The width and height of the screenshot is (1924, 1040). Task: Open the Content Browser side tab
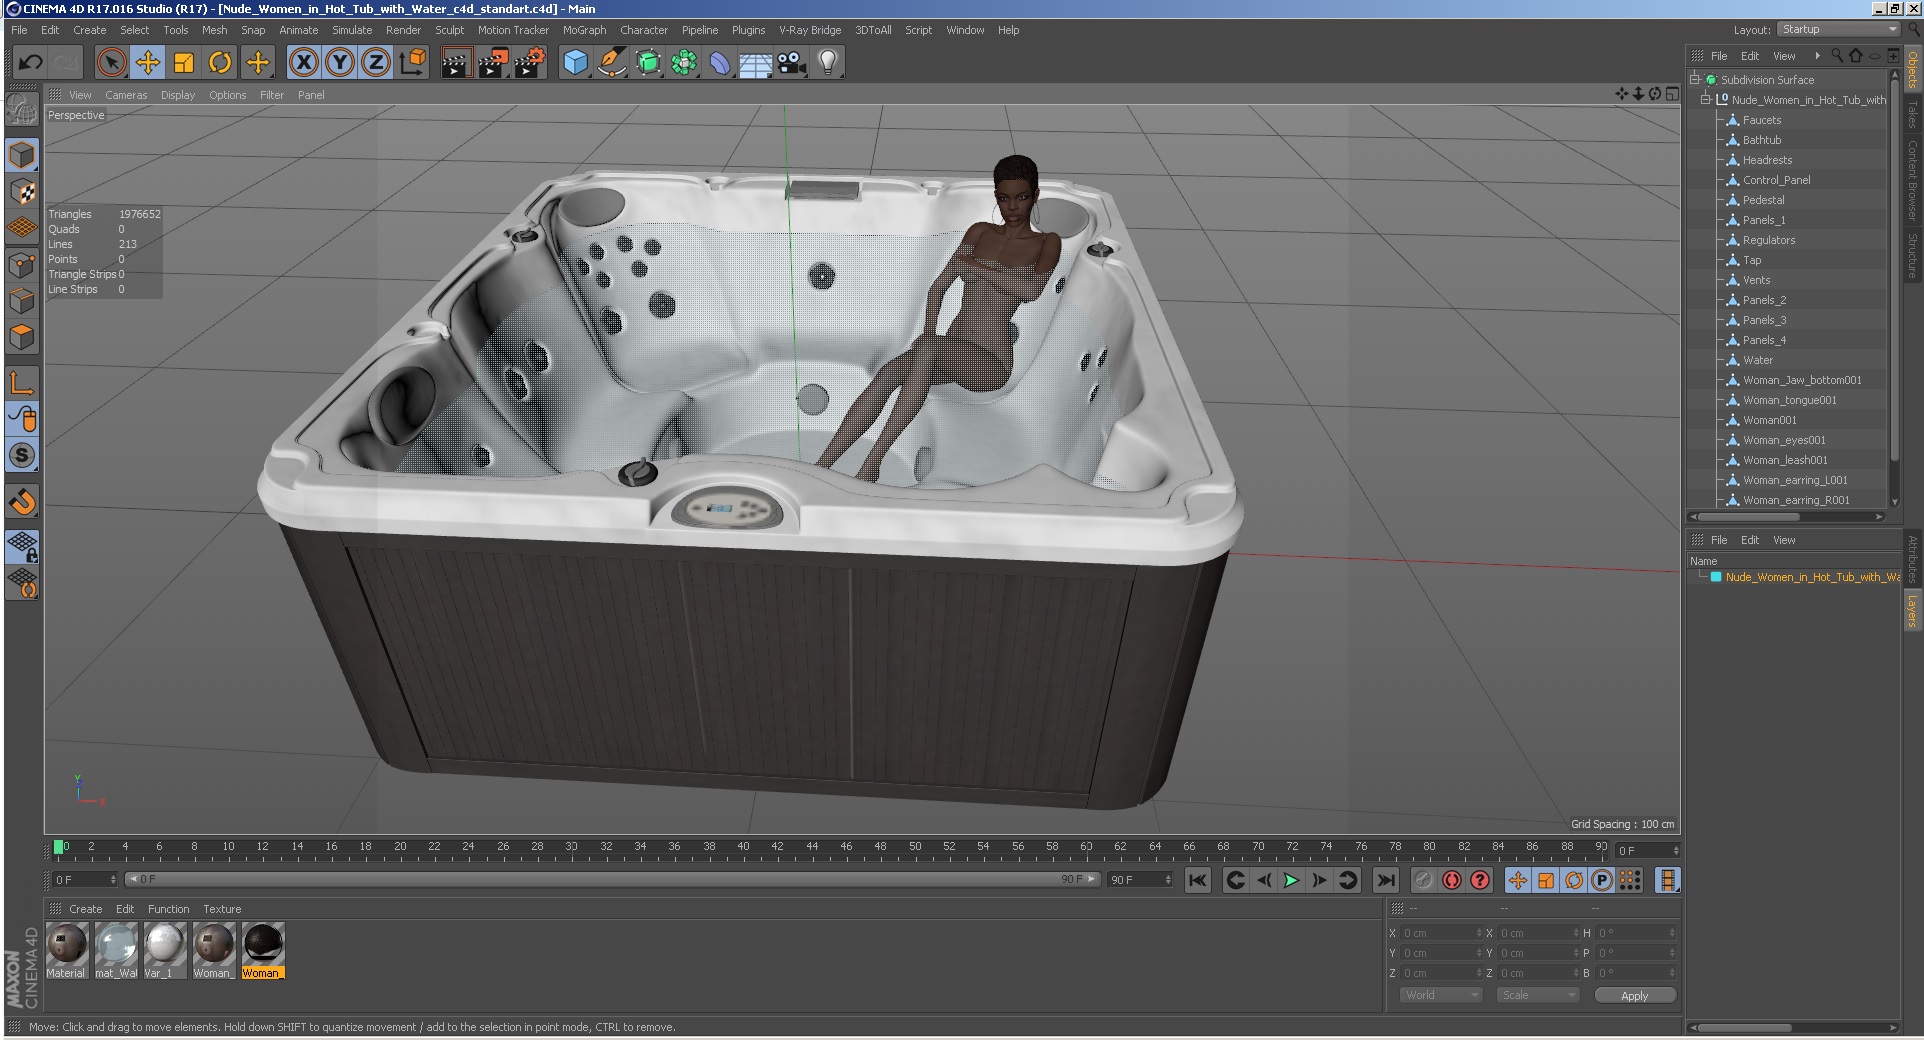(1912, 180)
